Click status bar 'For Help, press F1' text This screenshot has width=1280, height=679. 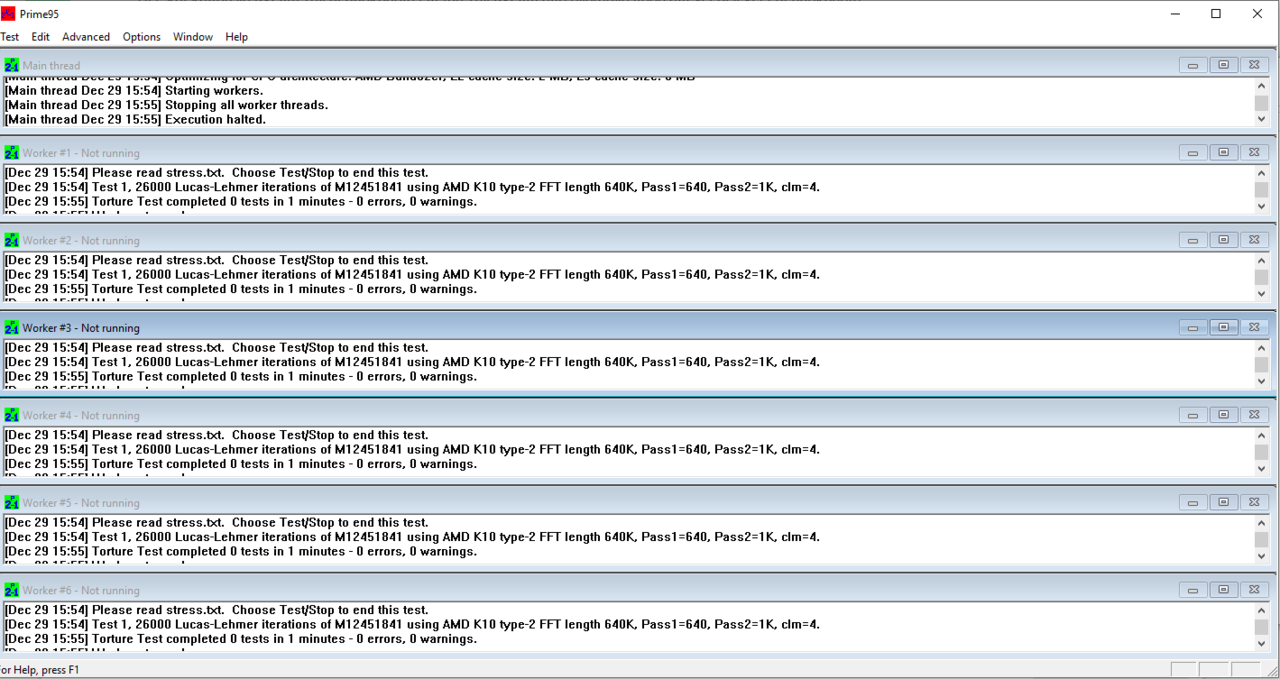[40, 670]
